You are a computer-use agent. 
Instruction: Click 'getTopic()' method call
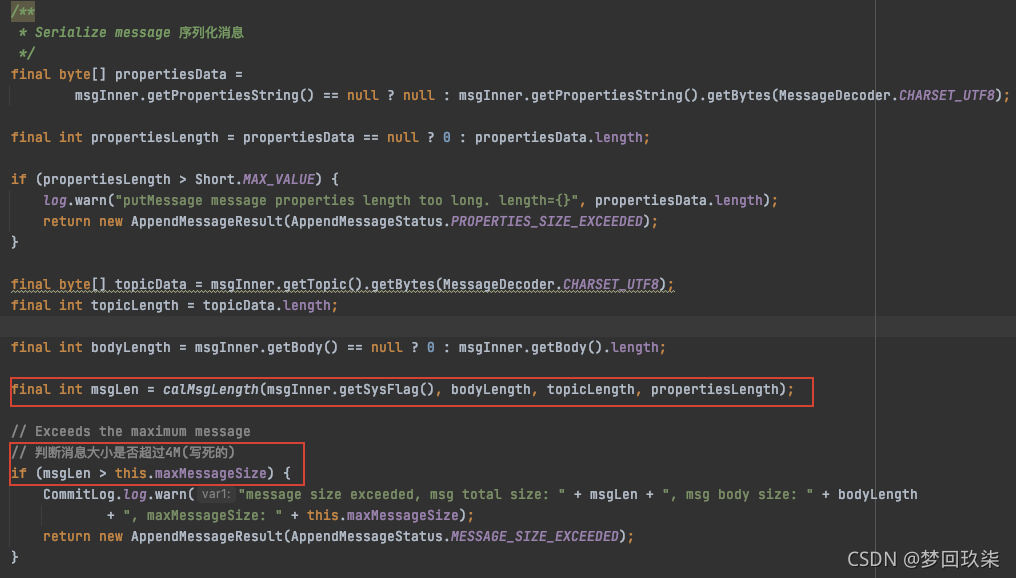(323, 284)
